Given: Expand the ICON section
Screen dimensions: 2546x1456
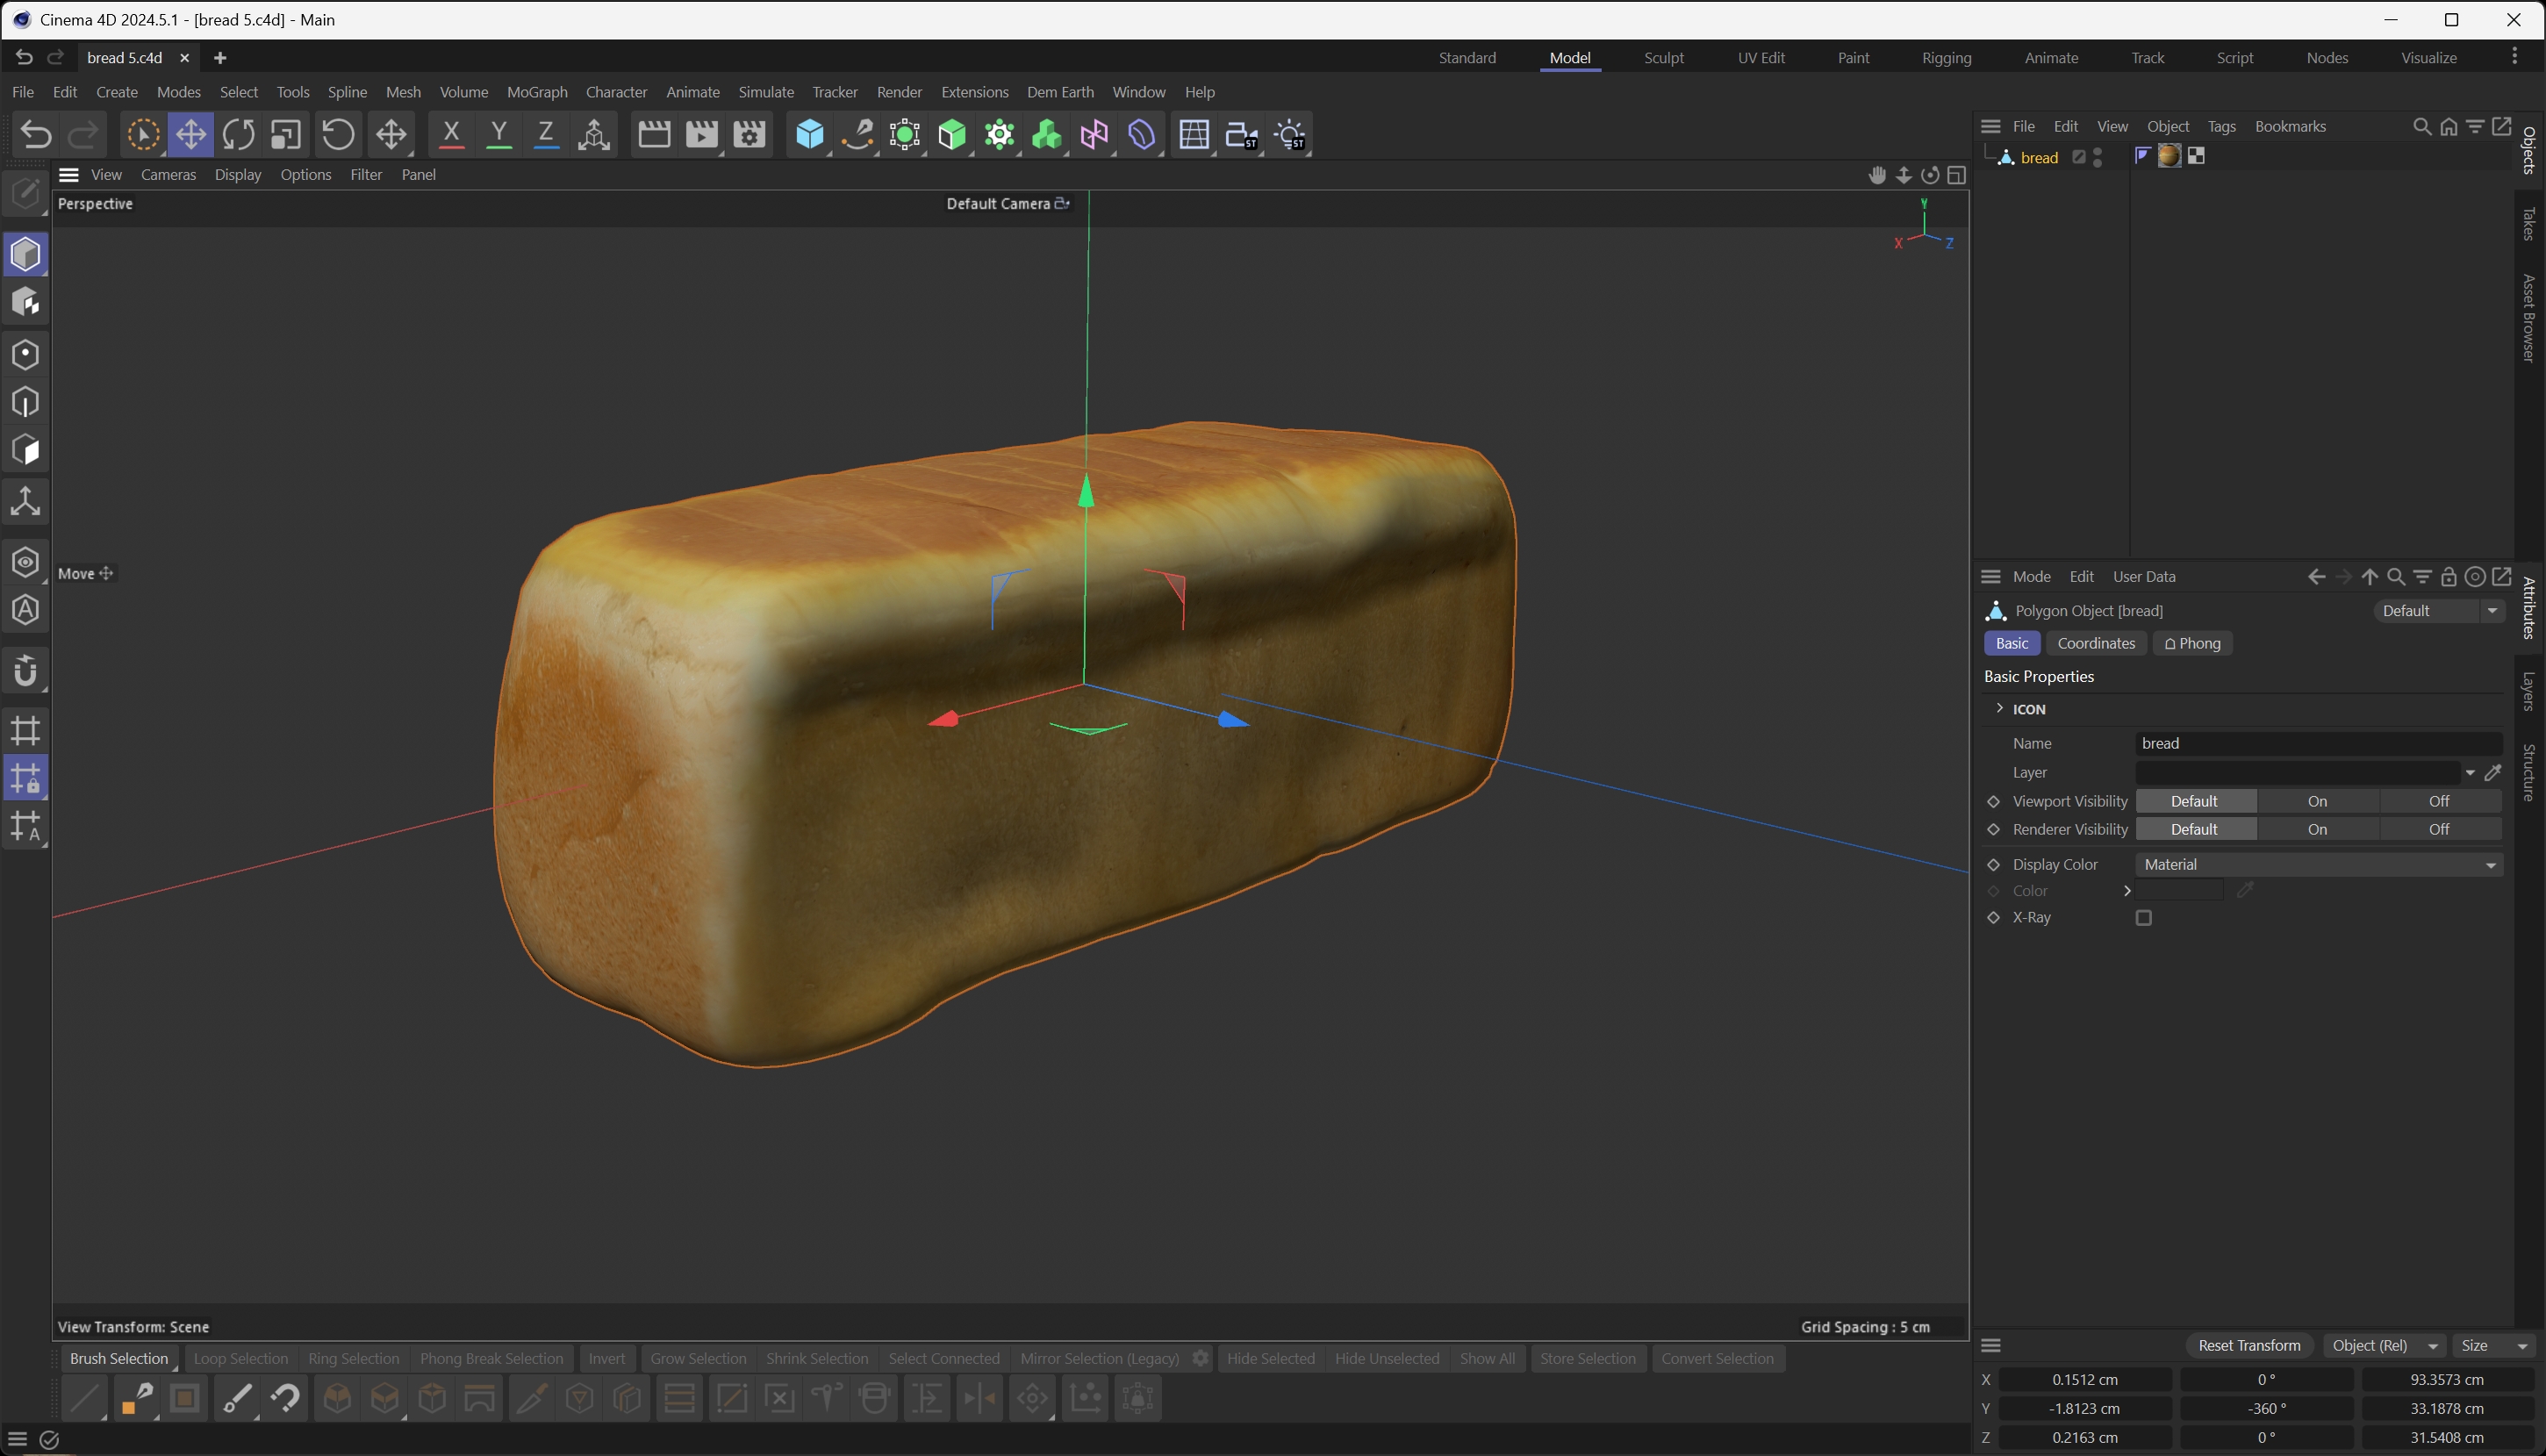Looking at the screenshot, I should 1999,708.
